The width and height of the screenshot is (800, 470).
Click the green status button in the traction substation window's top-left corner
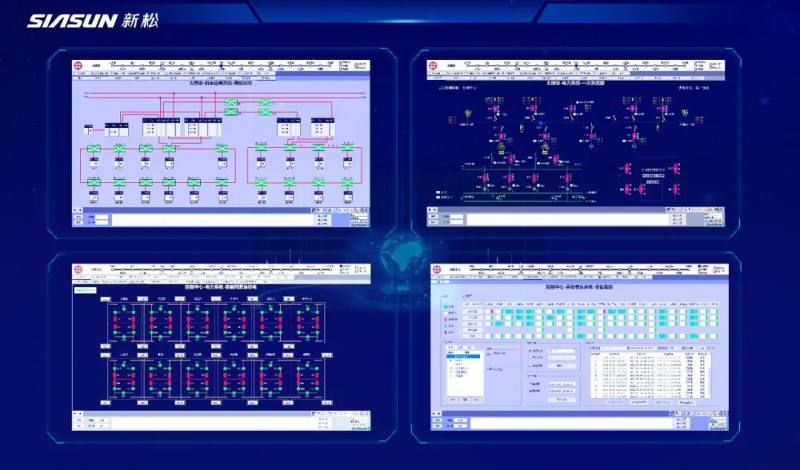click(x=85, y=290)
